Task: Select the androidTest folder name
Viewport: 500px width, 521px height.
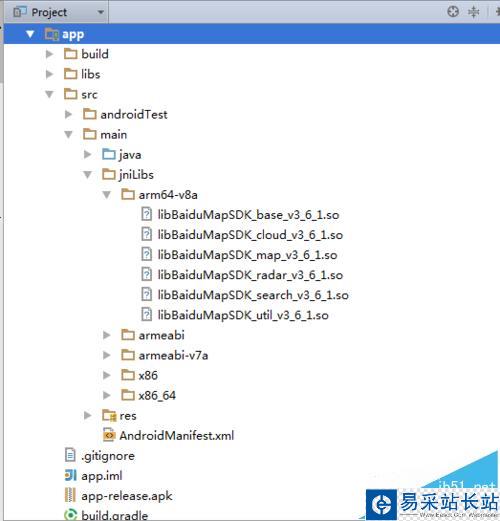Action: (134, 115)
